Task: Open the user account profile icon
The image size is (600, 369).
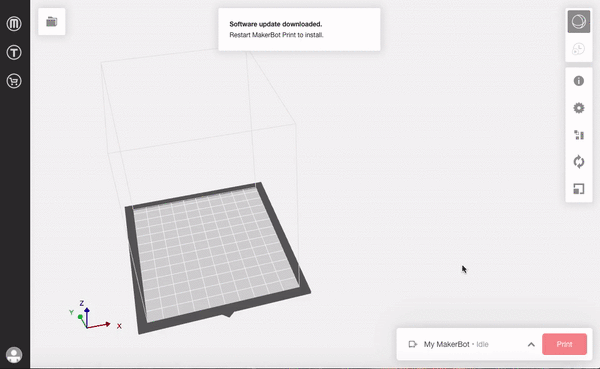Action: pos(14,355)
